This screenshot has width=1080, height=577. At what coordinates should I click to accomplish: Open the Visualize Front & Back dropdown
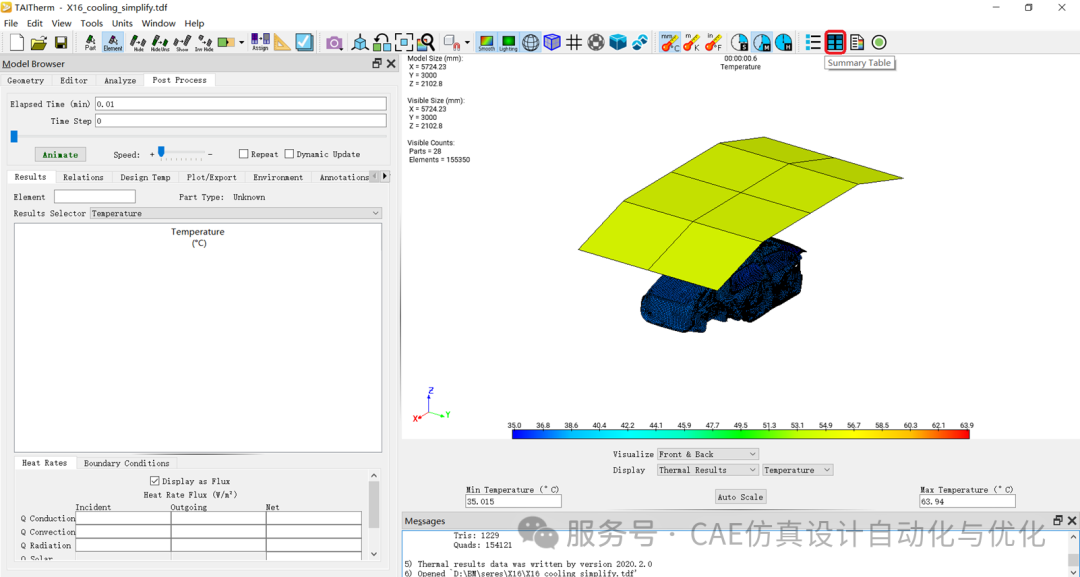pos(707,454)
